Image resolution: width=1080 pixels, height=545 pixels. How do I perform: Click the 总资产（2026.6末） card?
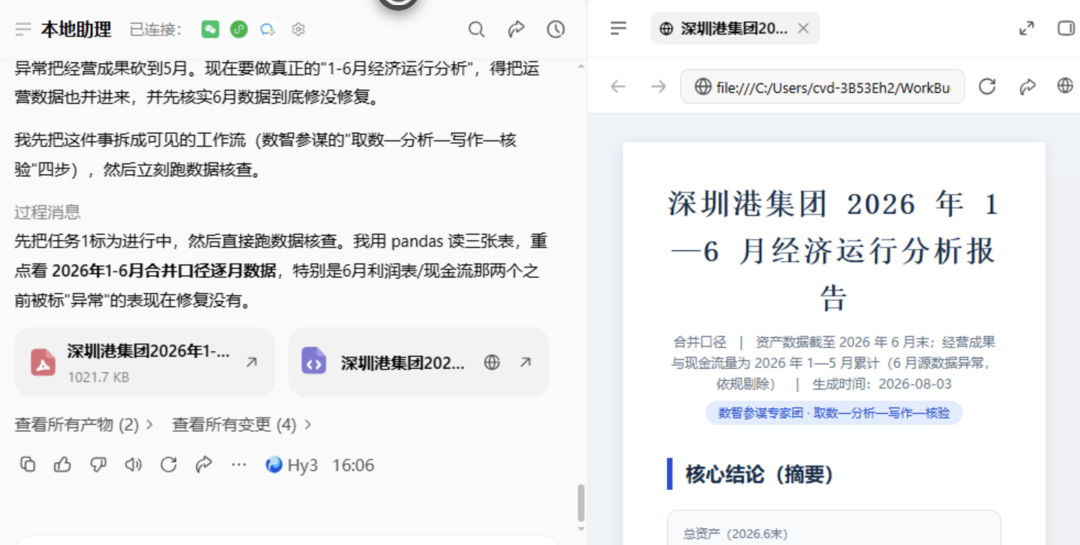point(834,528)
